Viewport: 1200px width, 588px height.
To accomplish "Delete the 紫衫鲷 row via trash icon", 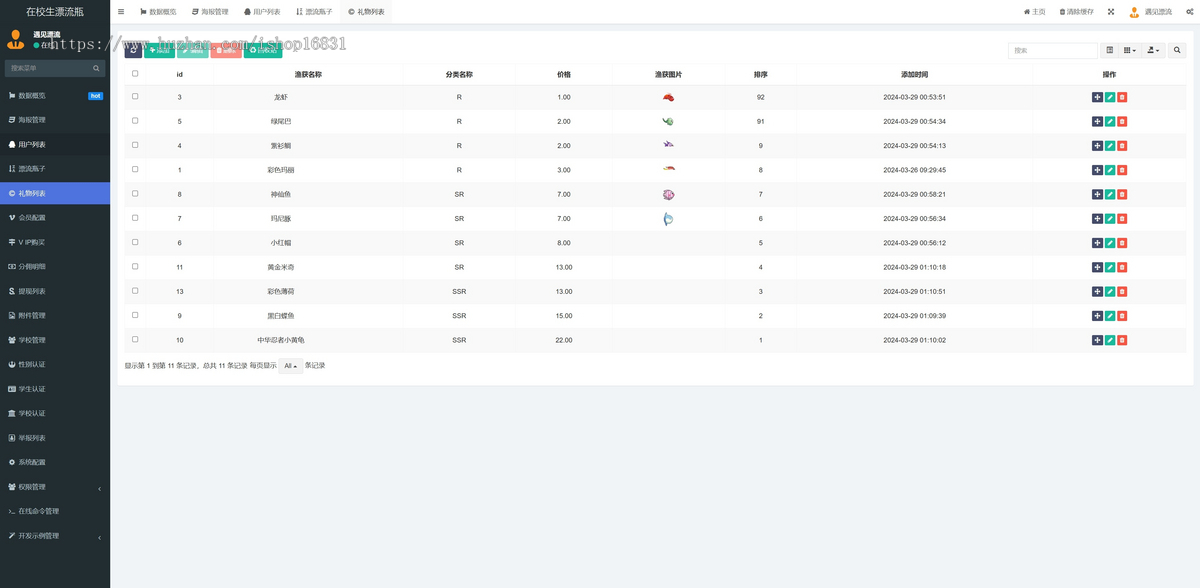I will pos(1122,146).
